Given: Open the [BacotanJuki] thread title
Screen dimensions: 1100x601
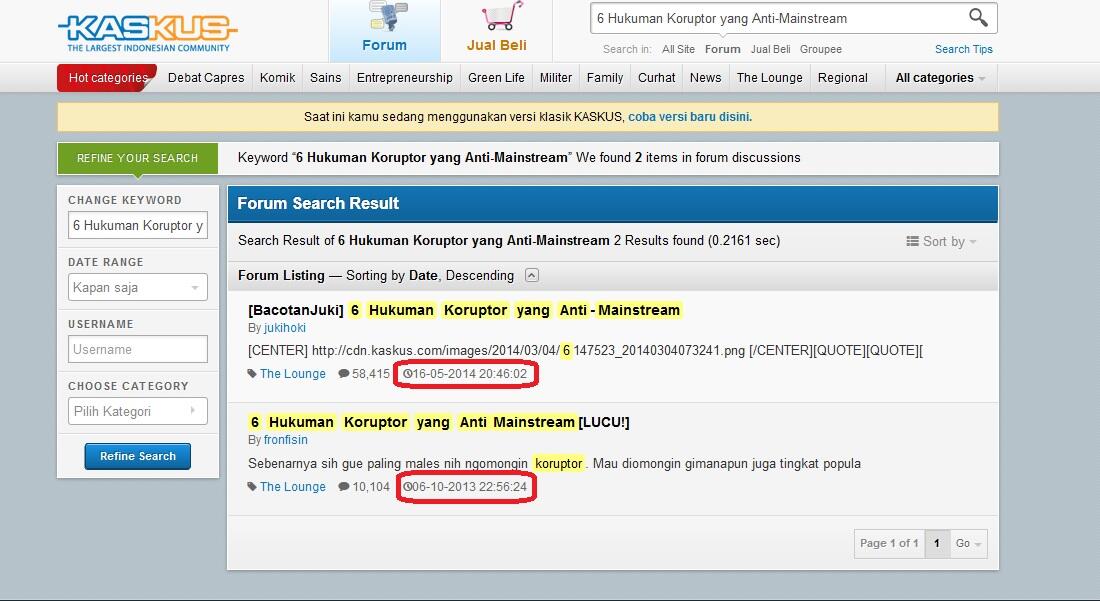Looking at the screenshot, I should coord(464,310).
